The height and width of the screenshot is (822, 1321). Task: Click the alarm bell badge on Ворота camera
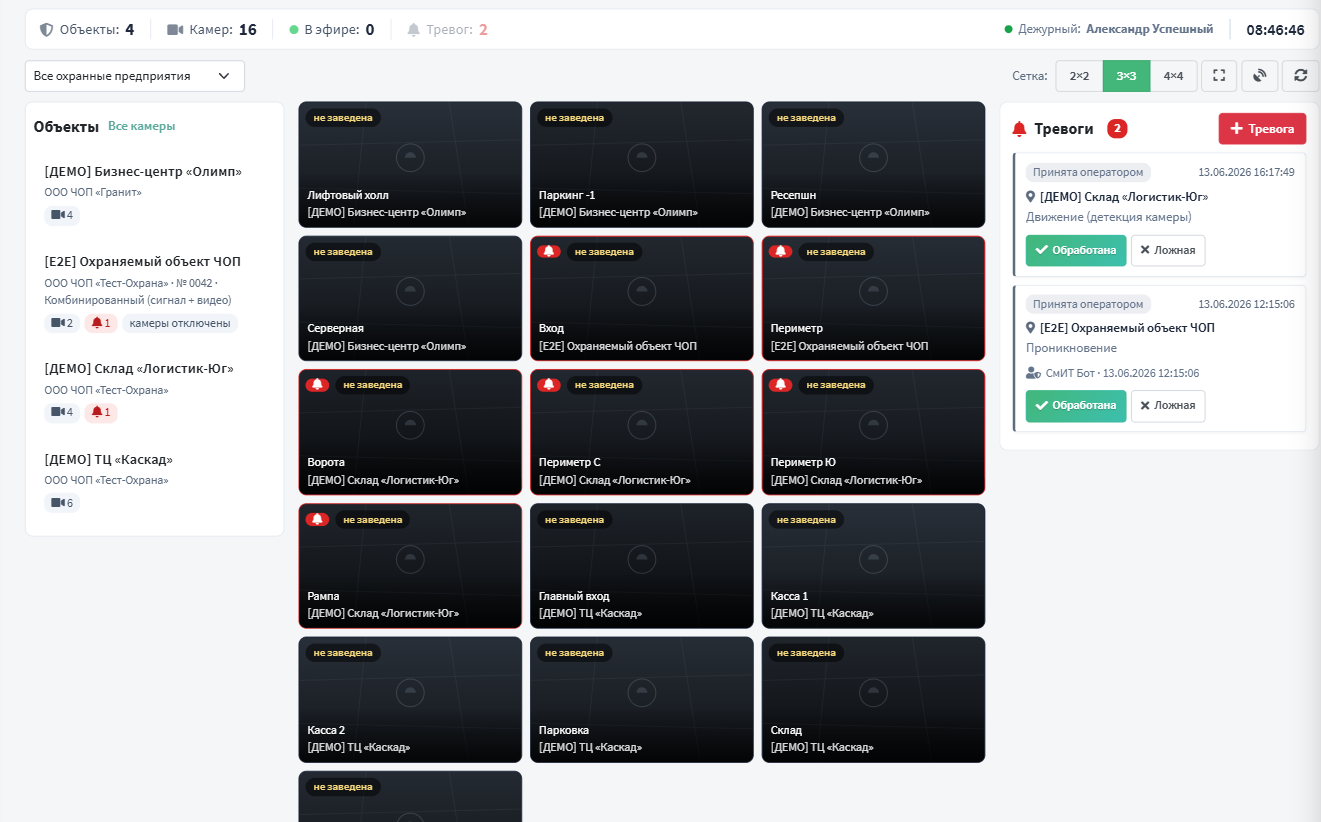coord(317,385)
